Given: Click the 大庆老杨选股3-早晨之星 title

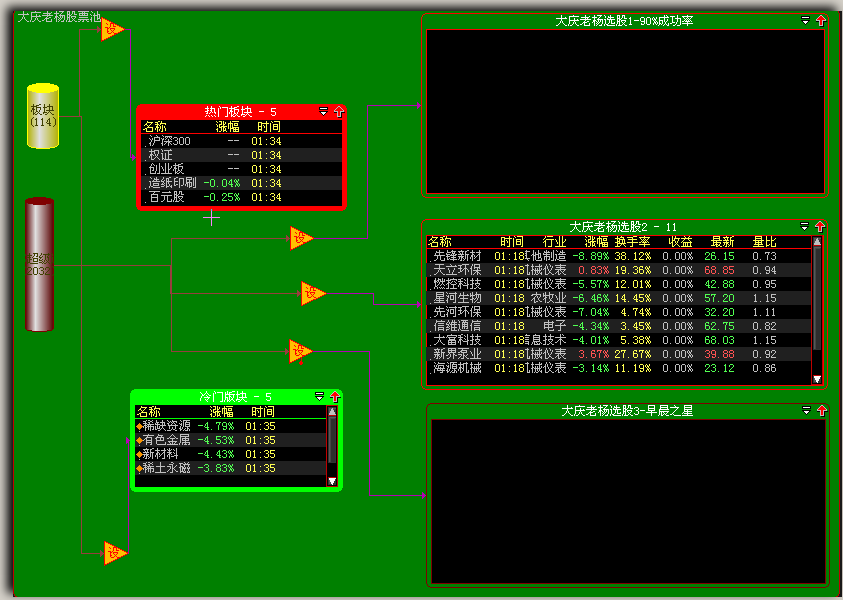Looking at the screenshot, I should tap(627, 411).
